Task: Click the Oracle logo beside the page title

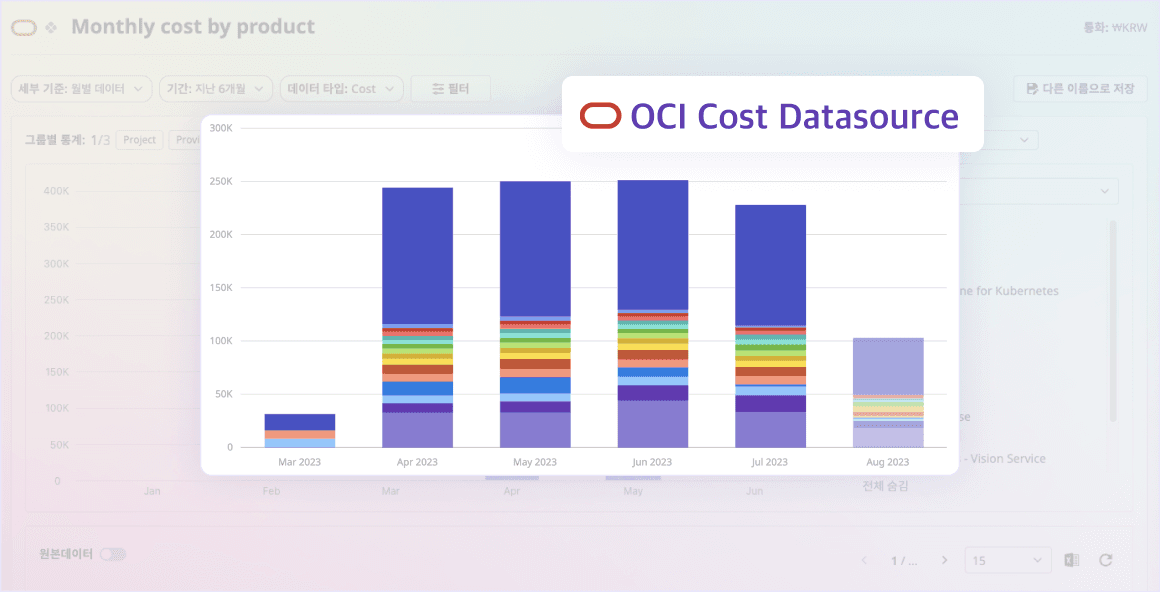Action: point(24,28)
